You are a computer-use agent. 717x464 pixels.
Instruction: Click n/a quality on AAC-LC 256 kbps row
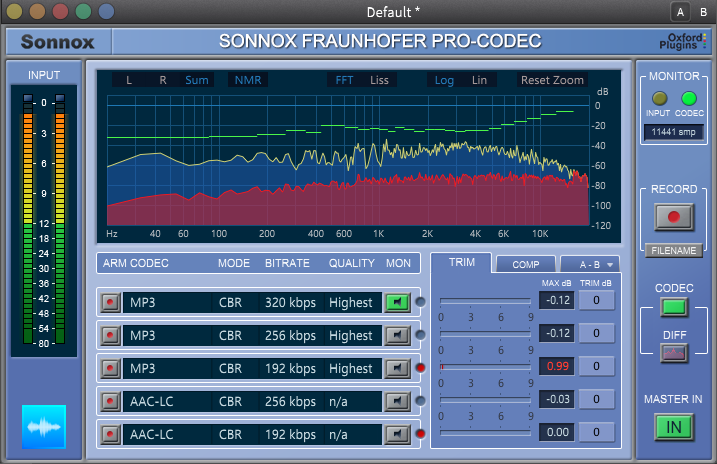click(353, 401)
